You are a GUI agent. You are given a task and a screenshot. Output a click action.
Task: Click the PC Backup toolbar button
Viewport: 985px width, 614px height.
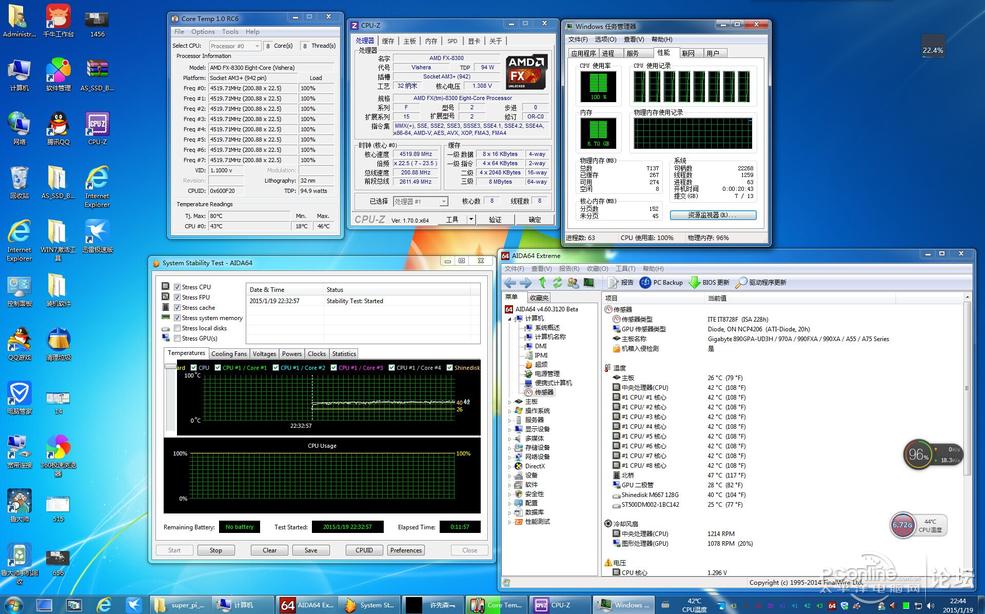661,283
